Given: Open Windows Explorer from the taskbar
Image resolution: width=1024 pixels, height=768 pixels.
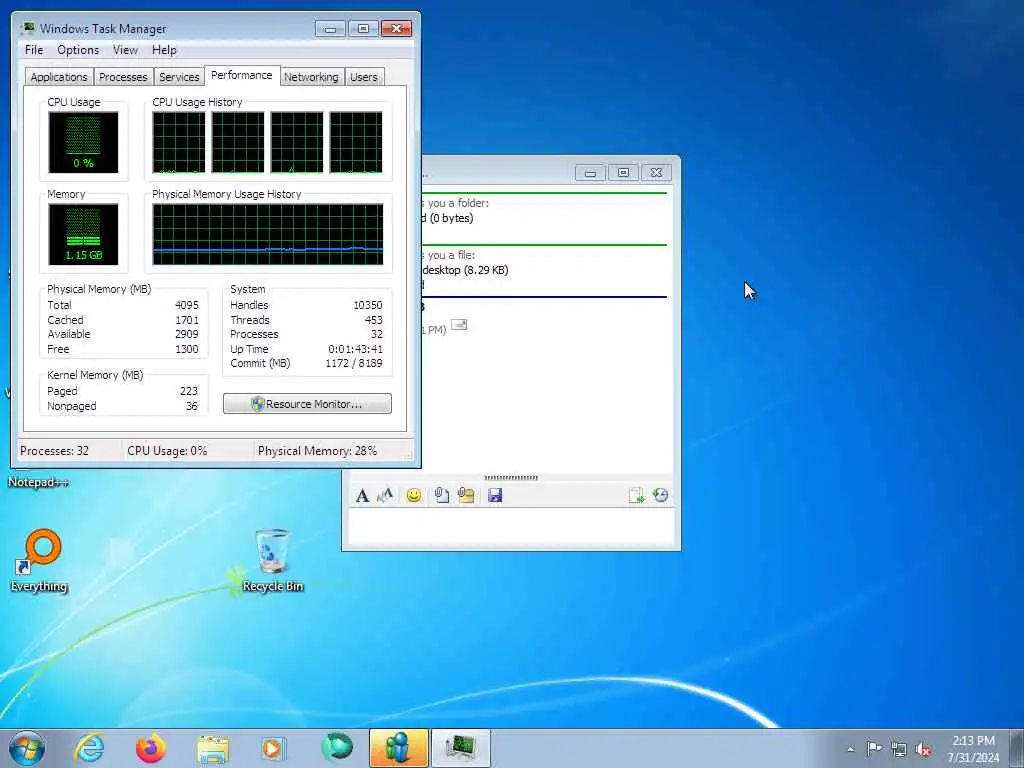Looking at the screenshot, I should click(213, 749).
